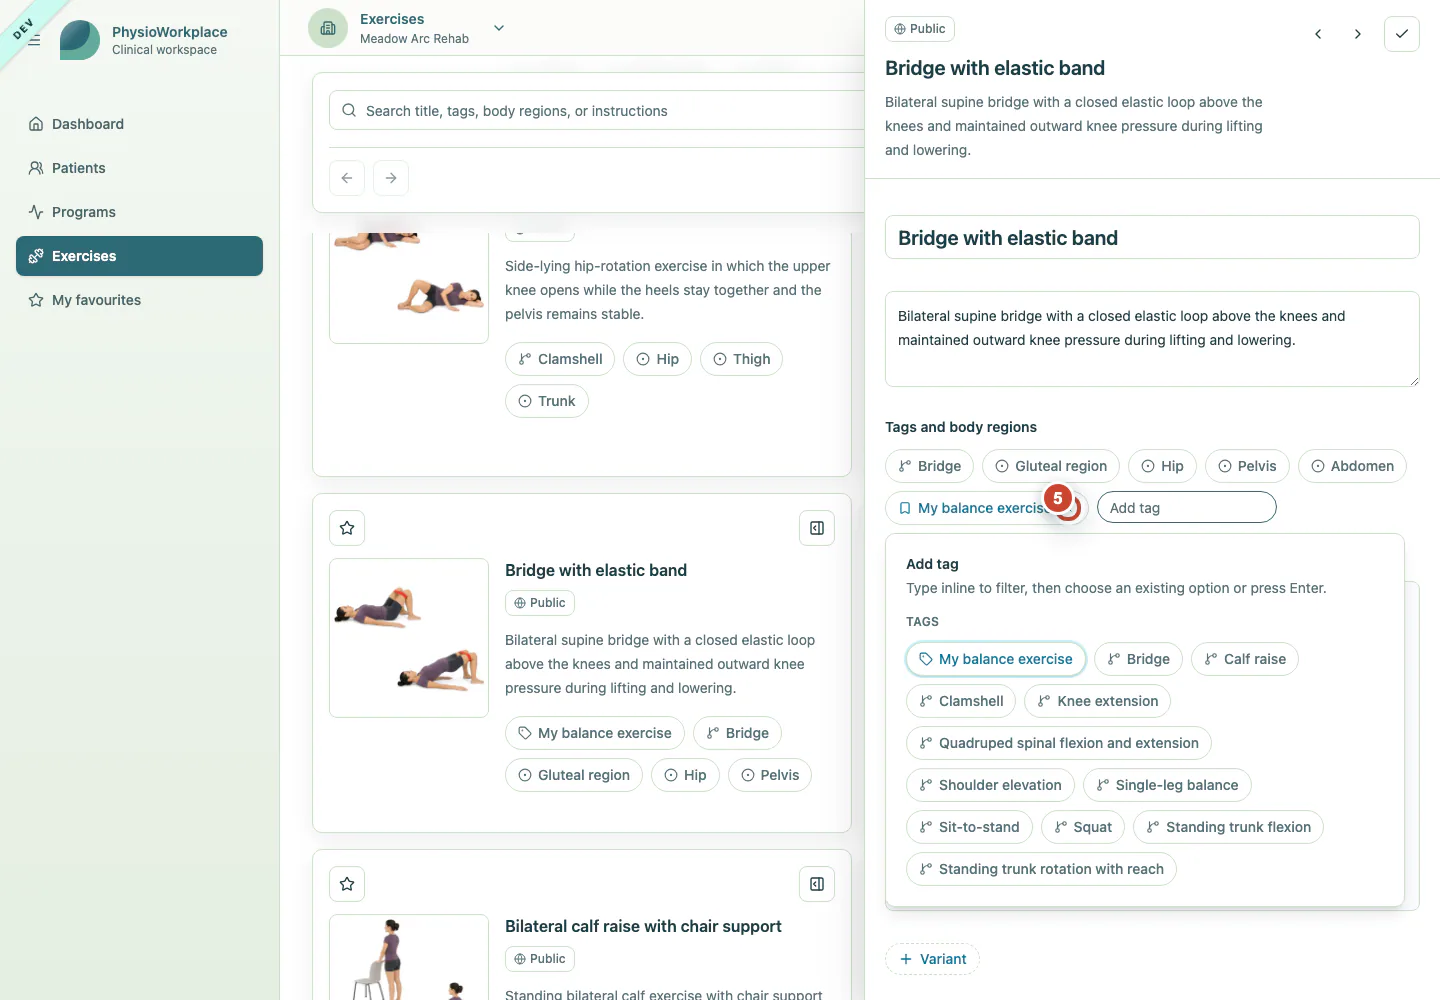Star the Bilateral calf raise exercise

347,884
